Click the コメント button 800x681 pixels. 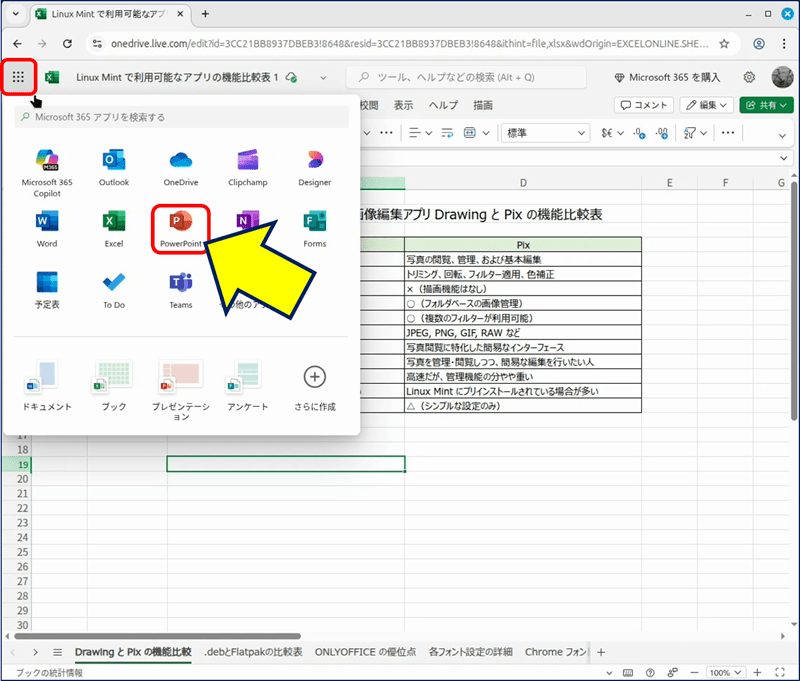pyautogui.click(x=644, y=105)
